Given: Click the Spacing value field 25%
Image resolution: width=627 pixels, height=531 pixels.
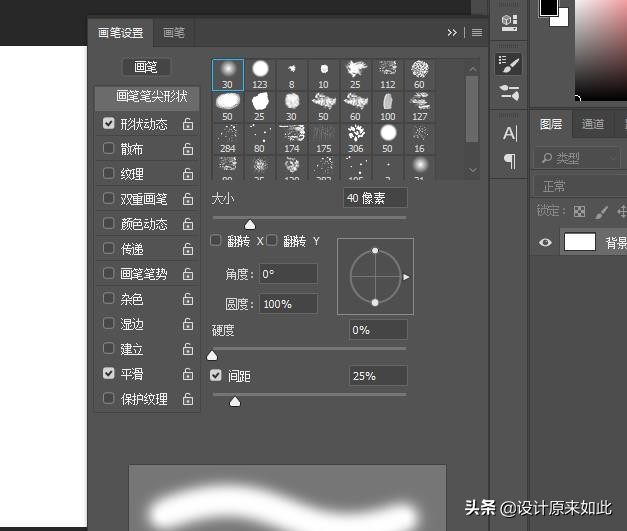Looking at the screenshot, I should coord(378,376).
